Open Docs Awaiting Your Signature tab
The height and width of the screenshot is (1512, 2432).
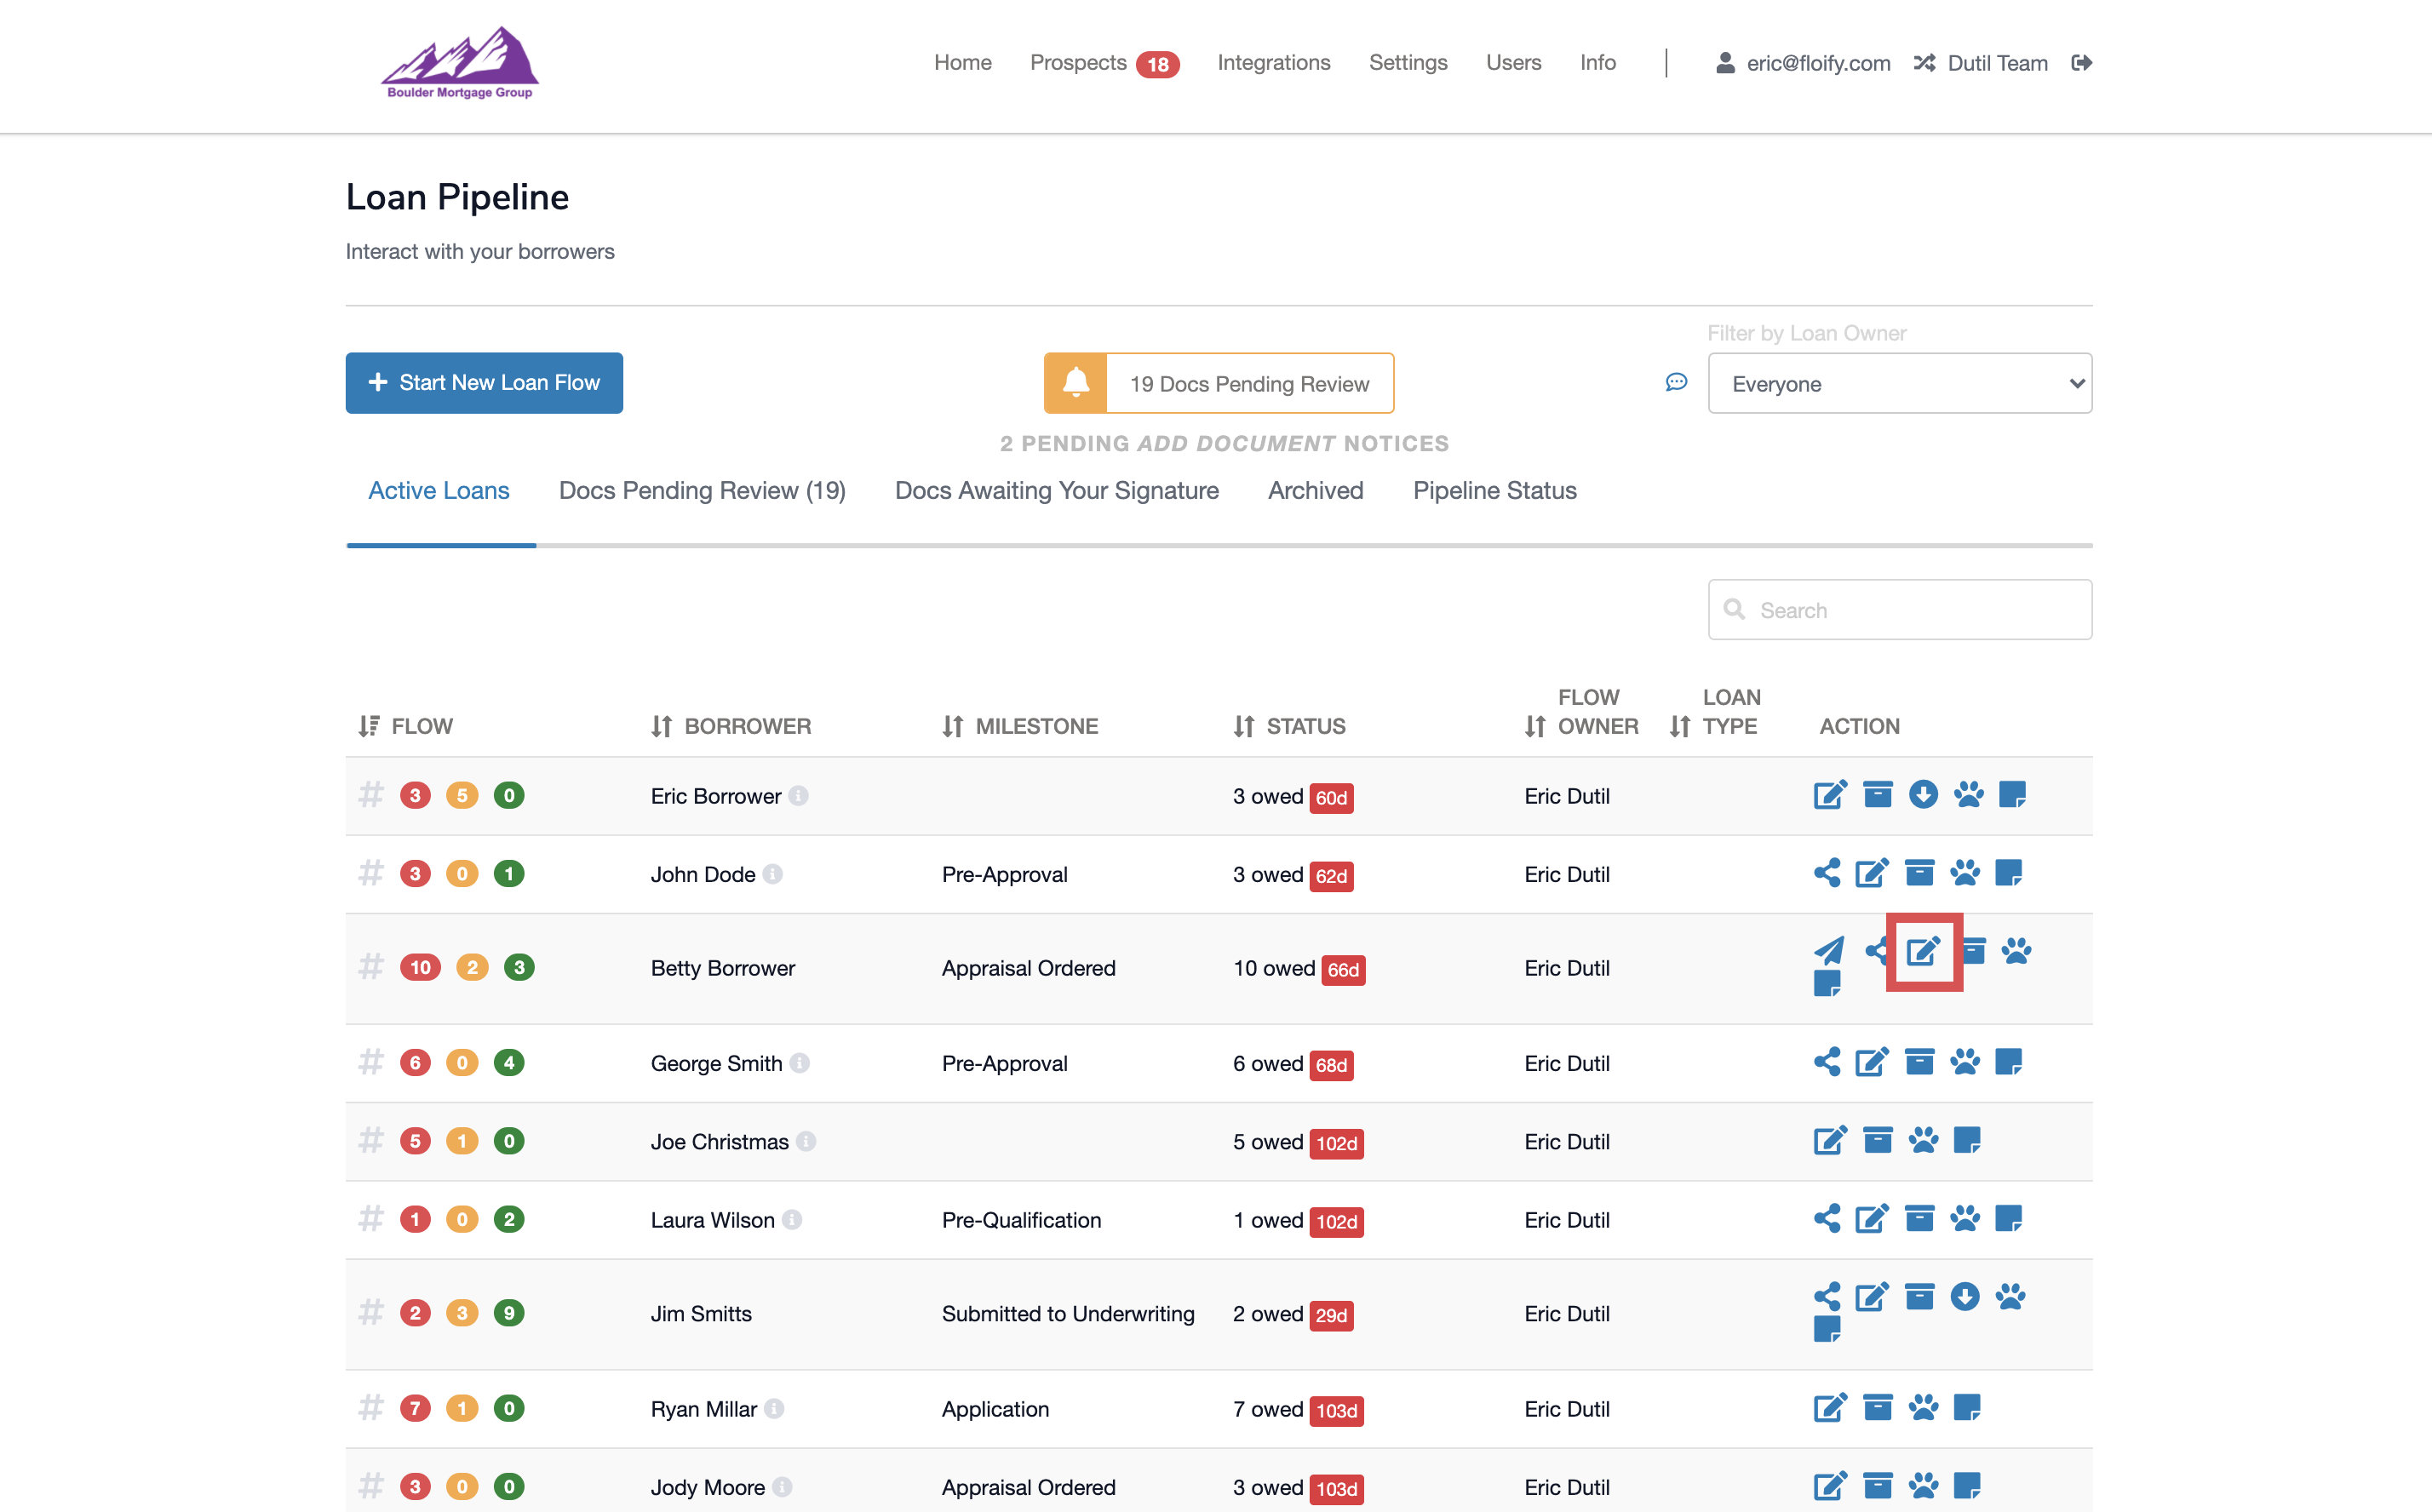click(1057, 490)
